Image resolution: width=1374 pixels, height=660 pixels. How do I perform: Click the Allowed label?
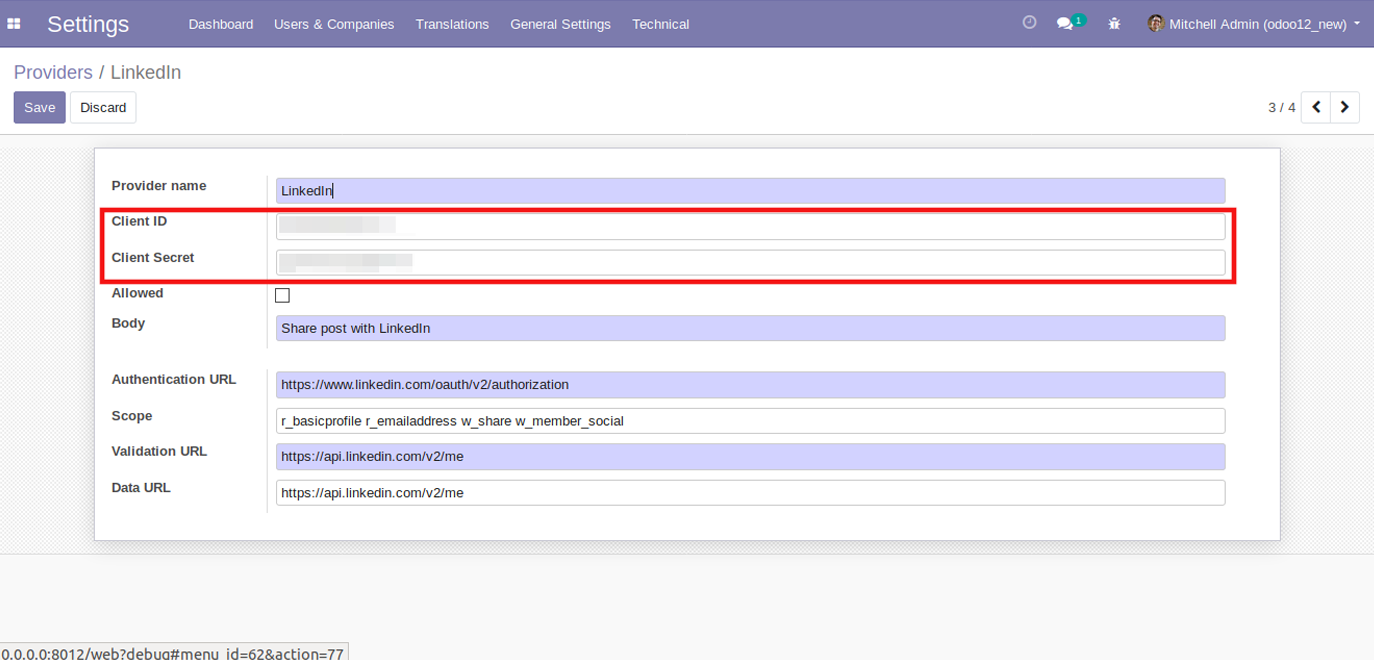pos(137,293)
